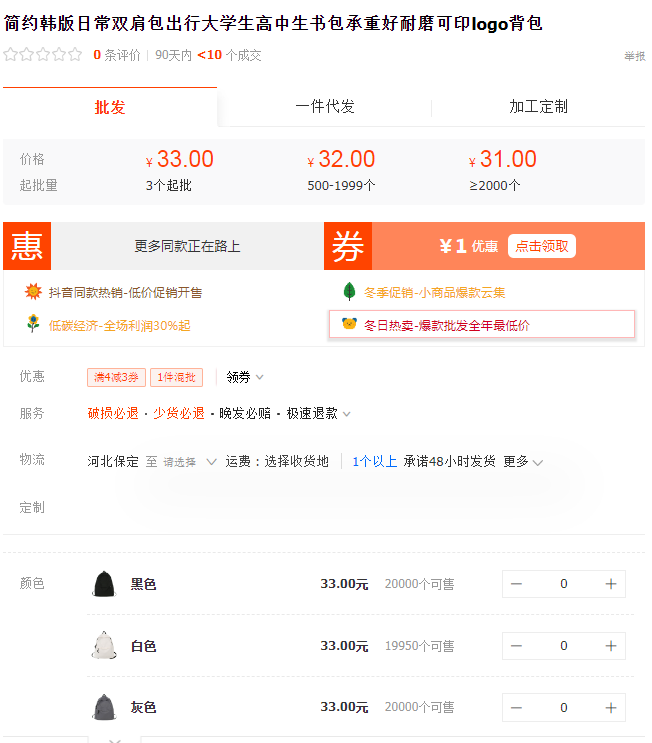Expand the service guarantees chevron after 极速退款
The width and height of the screenshot is (652, 743).
click(346, 414)
